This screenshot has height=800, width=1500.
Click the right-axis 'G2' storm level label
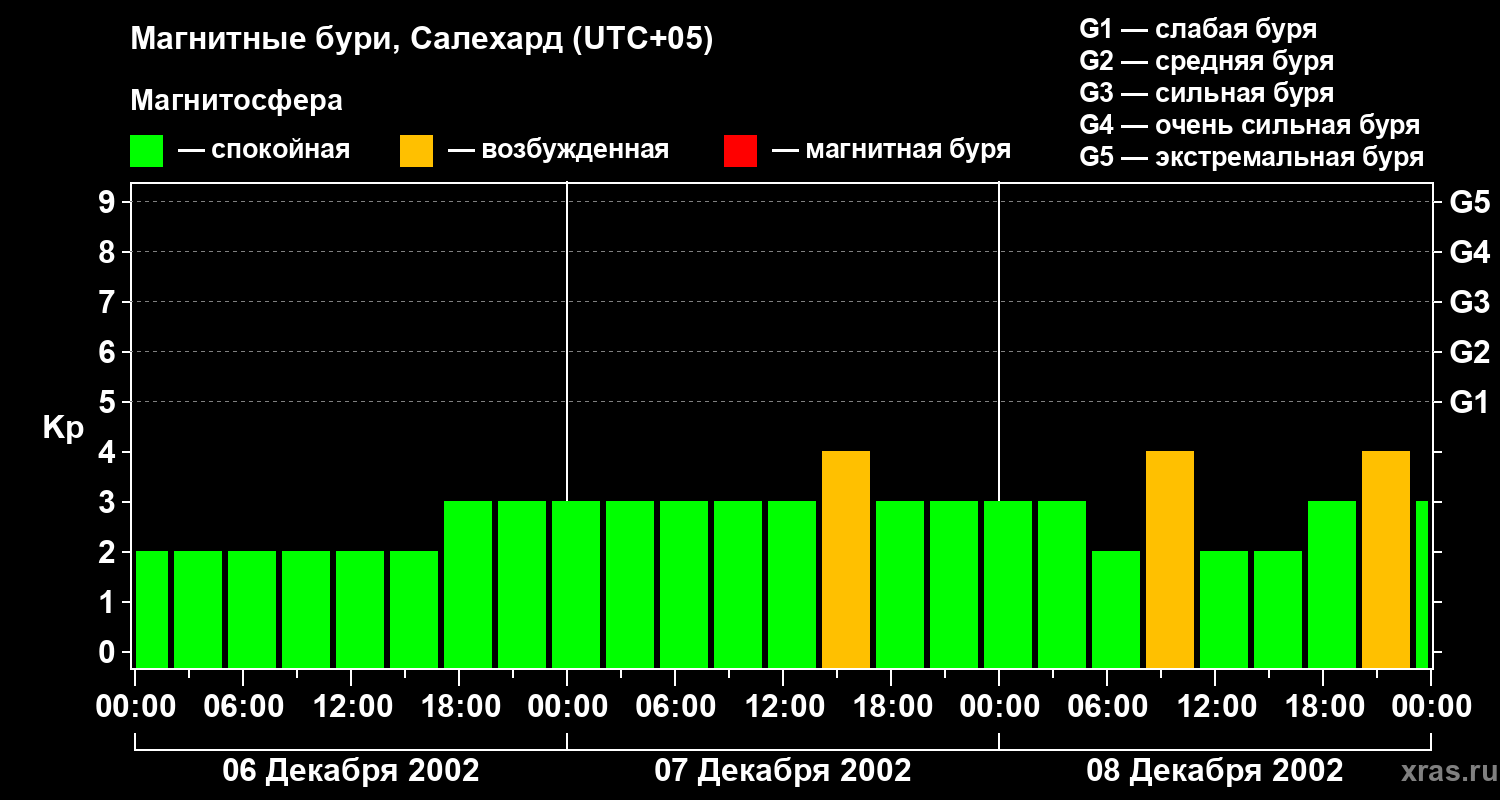tap(1469, 352)
